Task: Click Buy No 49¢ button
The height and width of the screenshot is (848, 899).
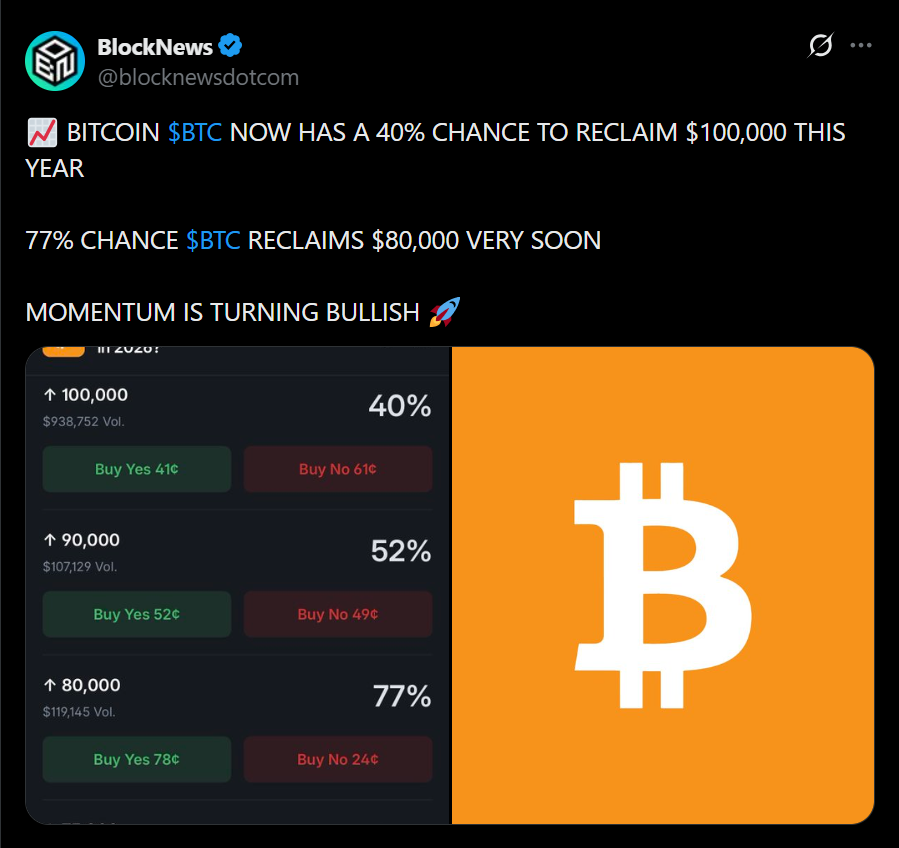Action: coord(338,614)
